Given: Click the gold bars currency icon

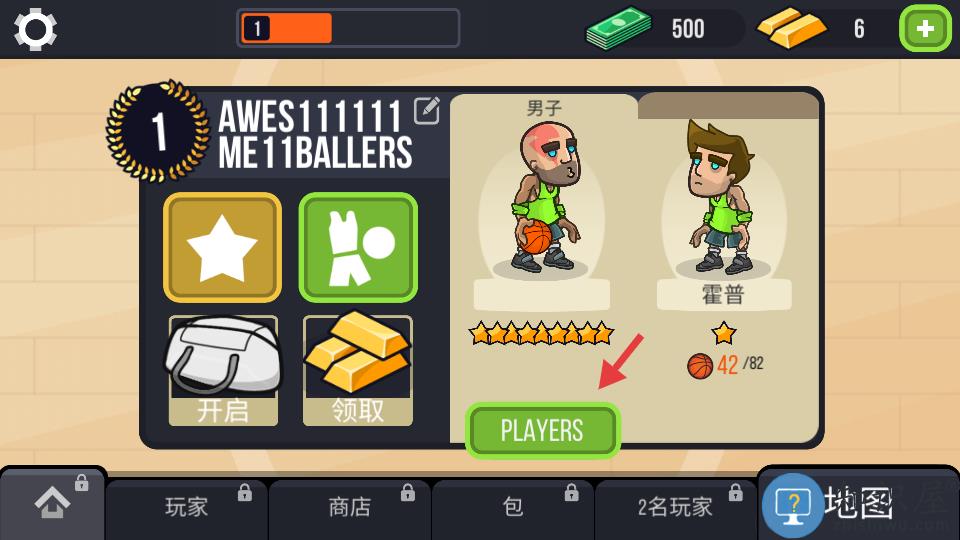Looking at the screenshot, I should 792,28.
